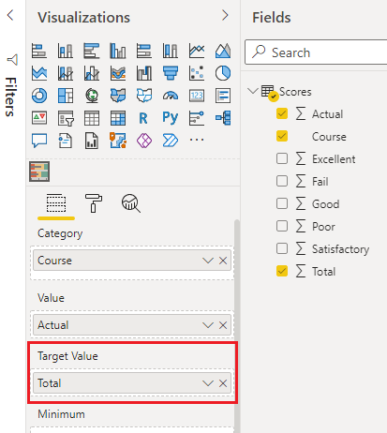Open get more visuals ellipsis

197,140
